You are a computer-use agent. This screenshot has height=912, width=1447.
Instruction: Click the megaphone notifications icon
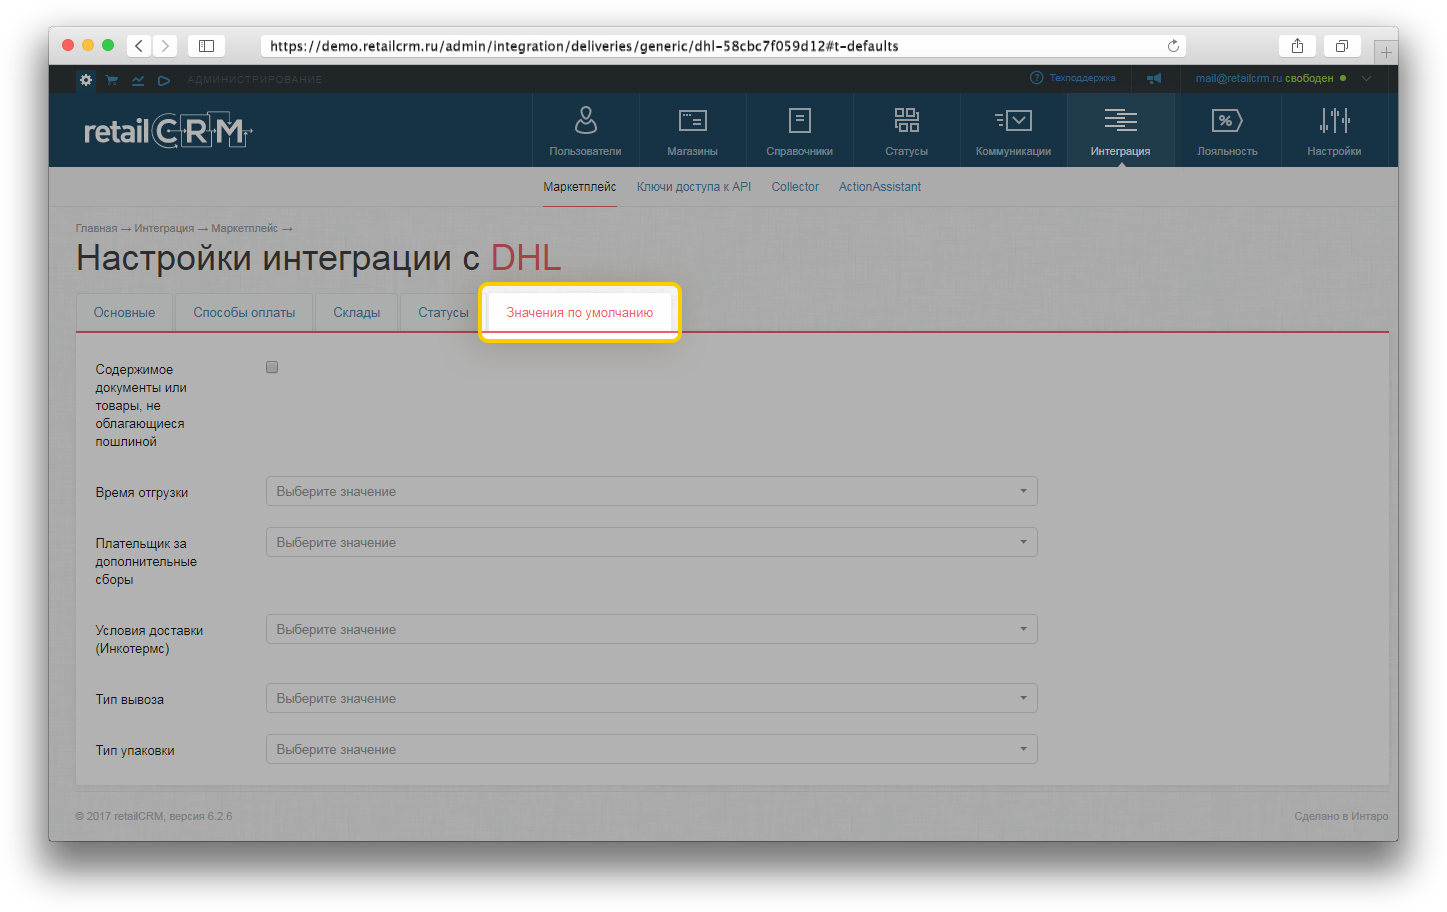1154,78
